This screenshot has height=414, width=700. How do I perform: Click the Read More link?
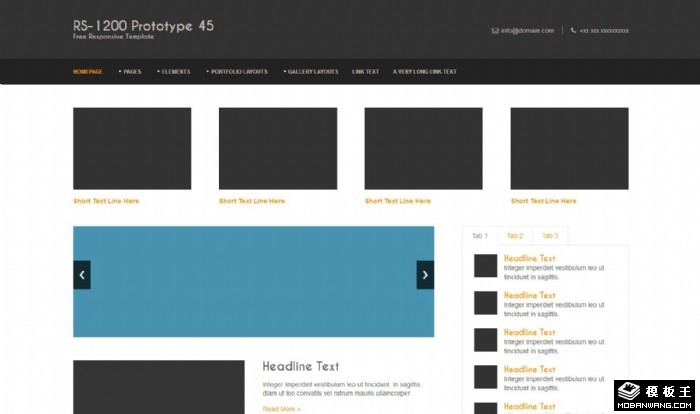tap(281, 409)
